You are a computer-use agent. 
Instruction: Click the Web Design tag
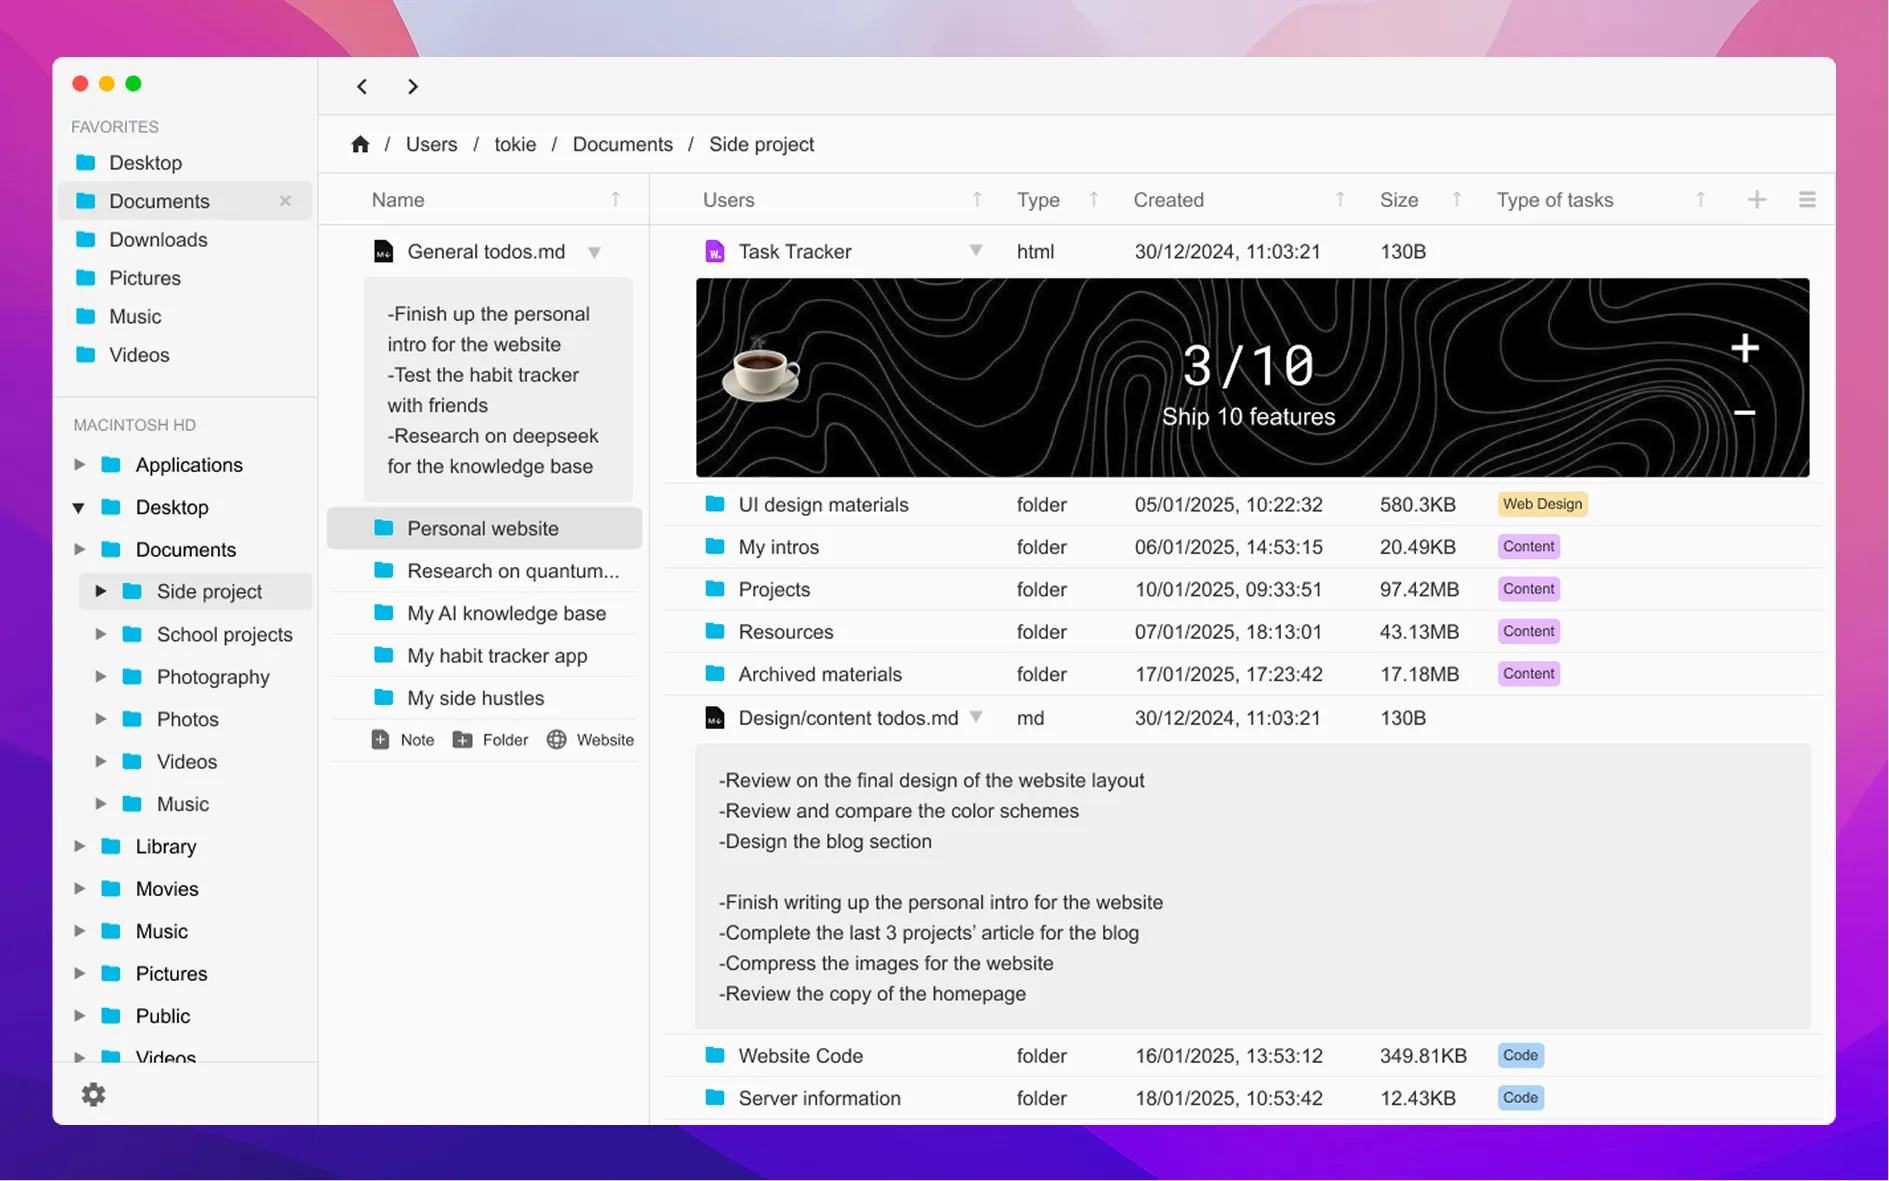click(x=1541, y=504)
